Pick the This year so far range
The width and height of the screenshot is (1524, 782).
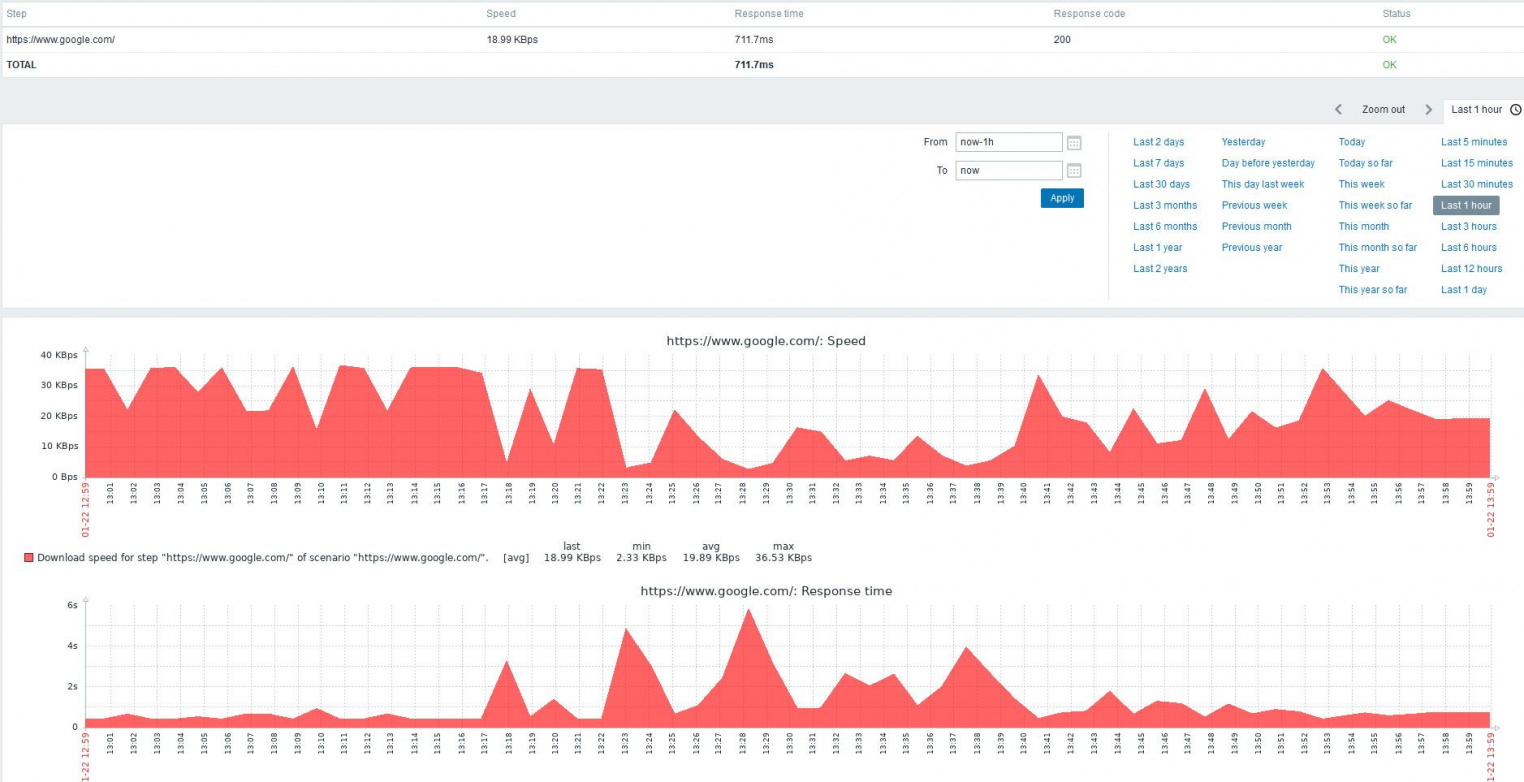pyautogui.click(x=1372, y=290)
